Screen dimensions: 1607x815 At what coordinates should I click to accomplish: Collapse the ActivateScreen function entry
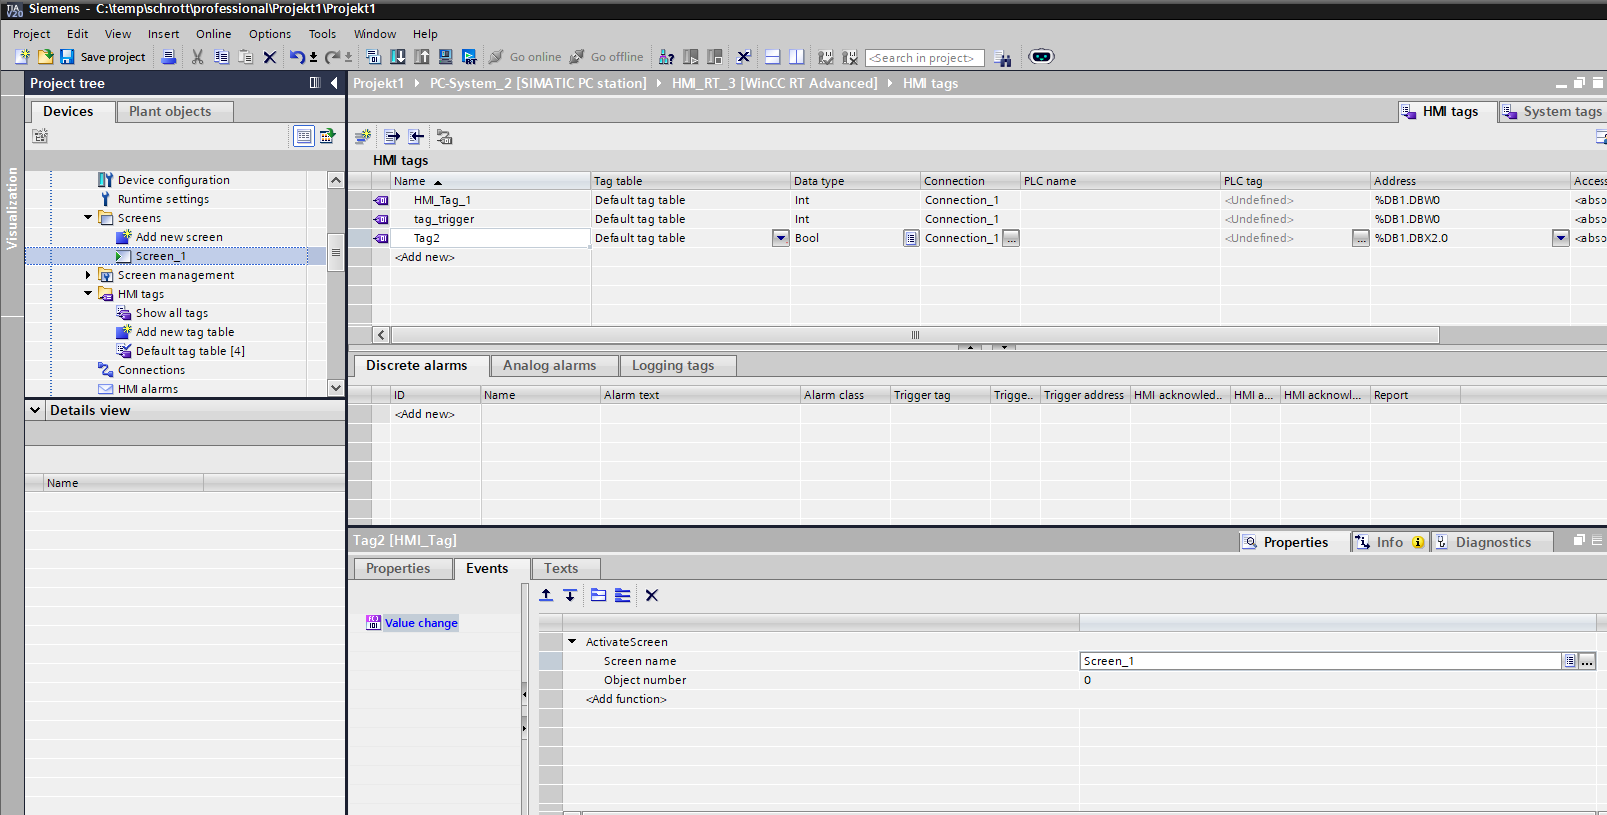pyautogui.click(x=572, y=642)
